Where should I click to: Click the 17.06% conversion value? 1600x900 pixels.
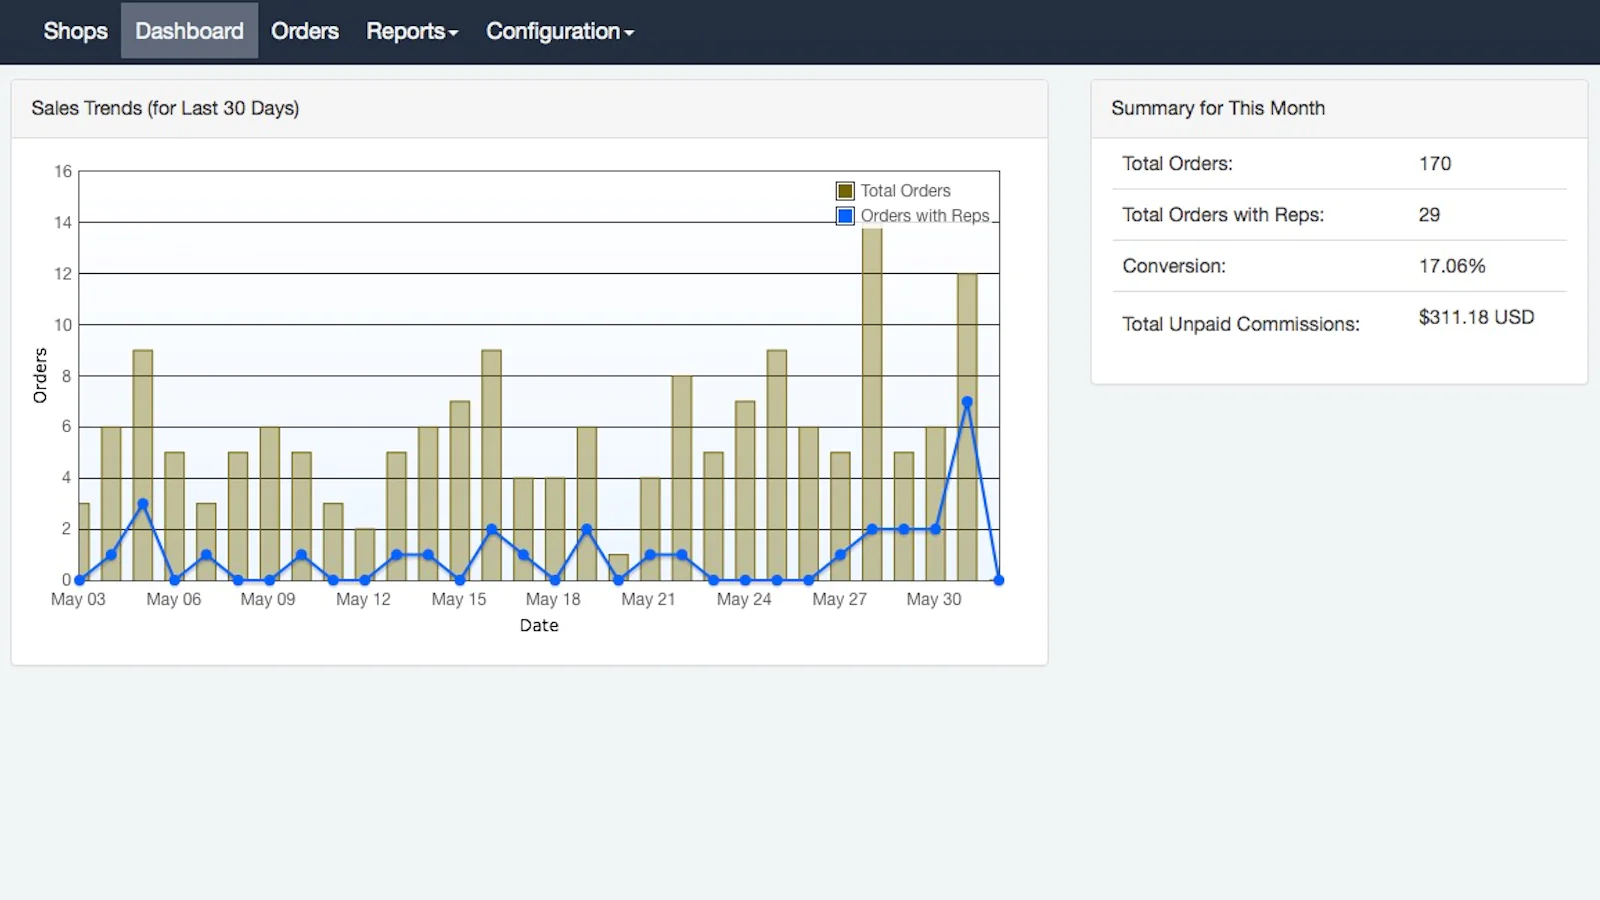click(1451, 266)
